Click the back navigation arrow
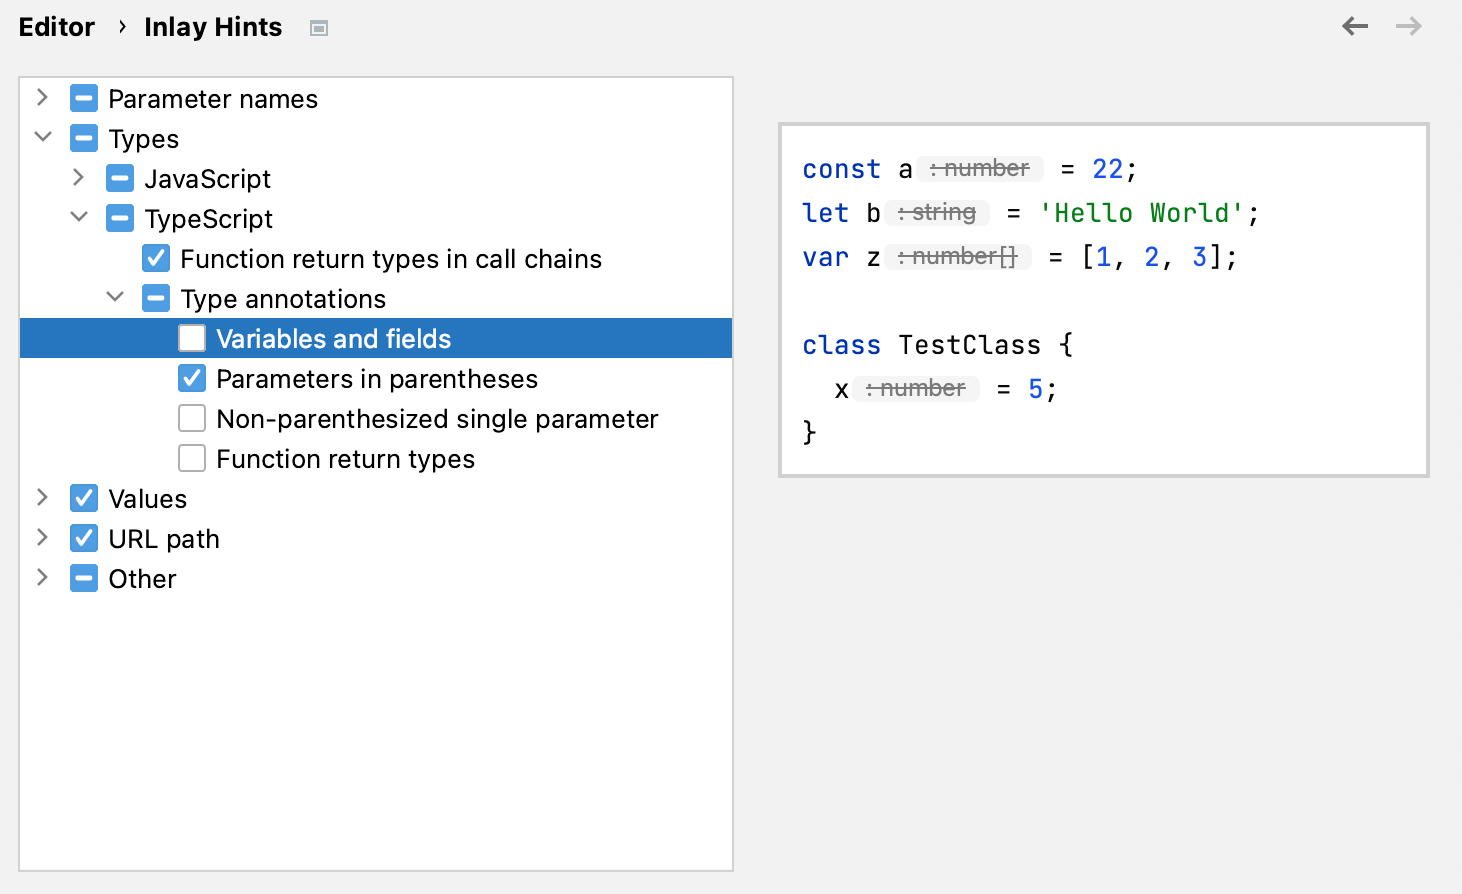 click(x=1354, y=27)
